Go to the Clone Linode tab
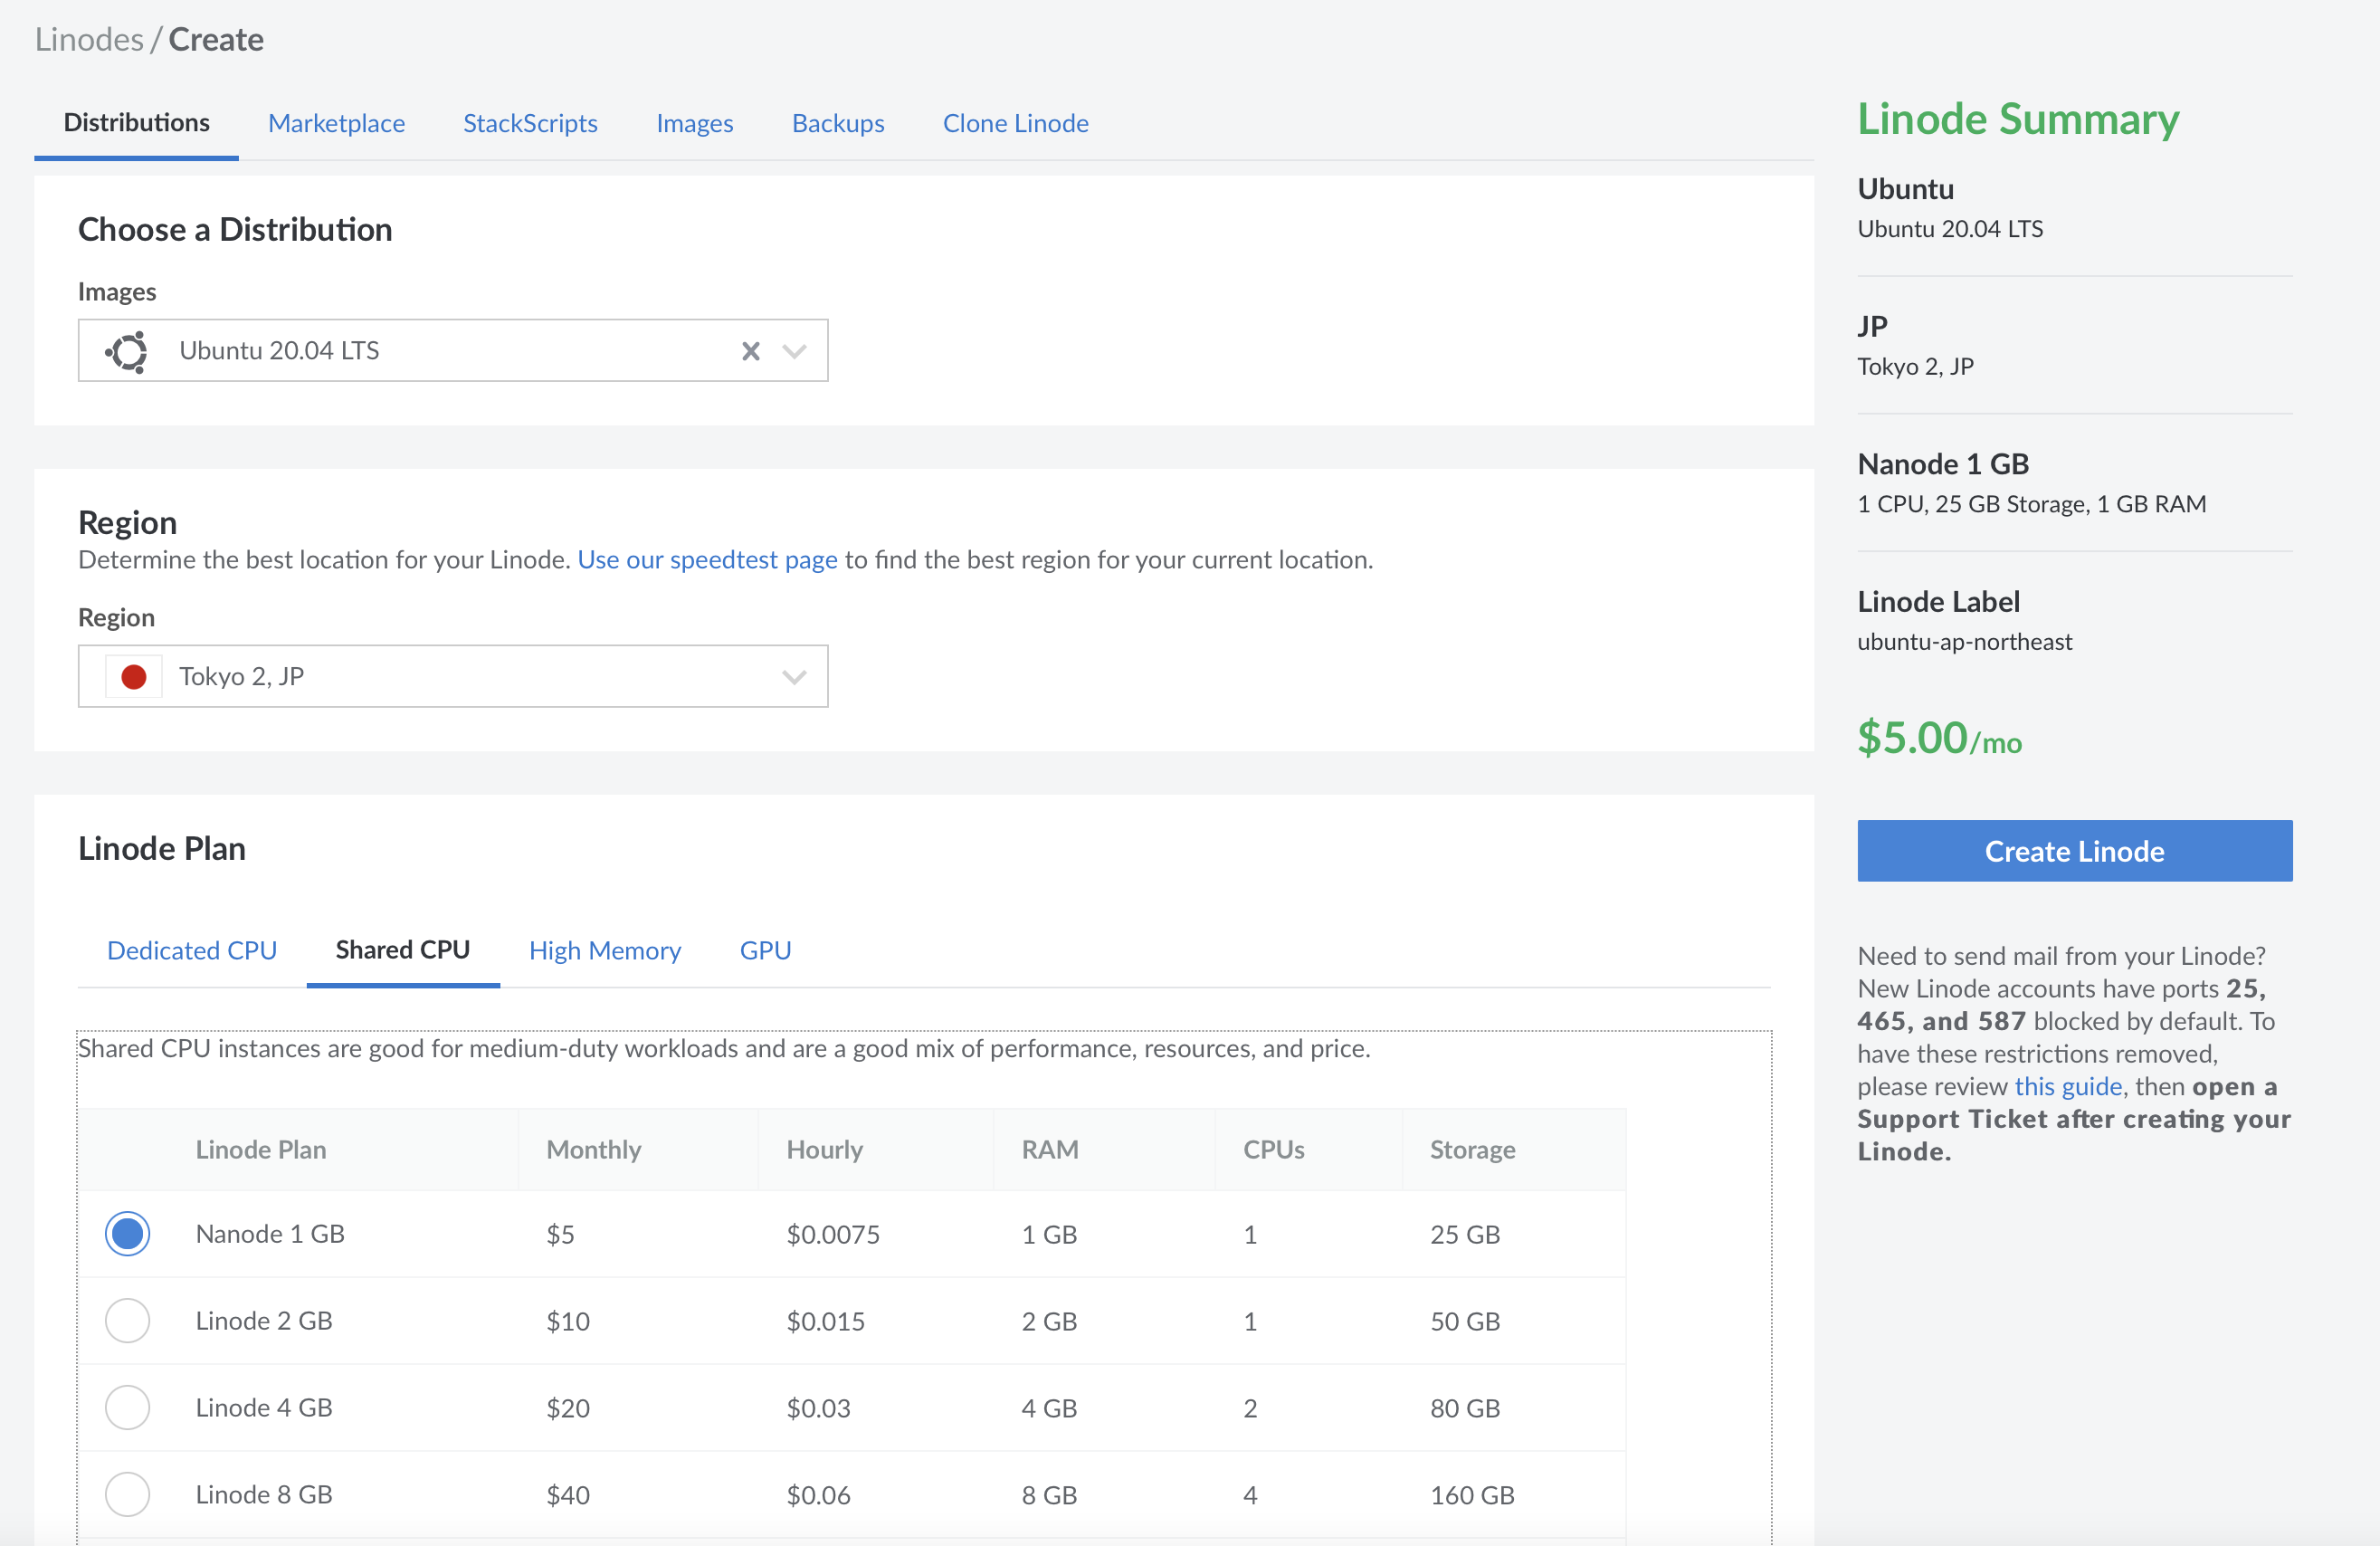Screen dimensions: 2380x1546 click(1015, 123)
